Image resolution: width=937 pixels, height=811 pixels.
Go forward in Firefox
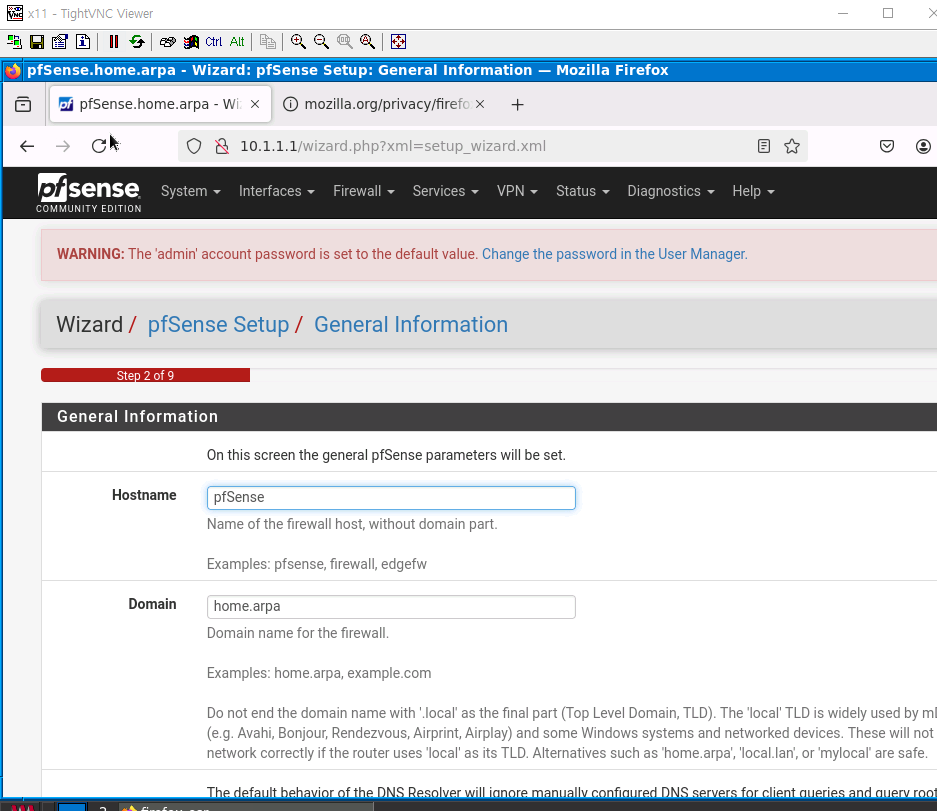[x=63, y=146]
